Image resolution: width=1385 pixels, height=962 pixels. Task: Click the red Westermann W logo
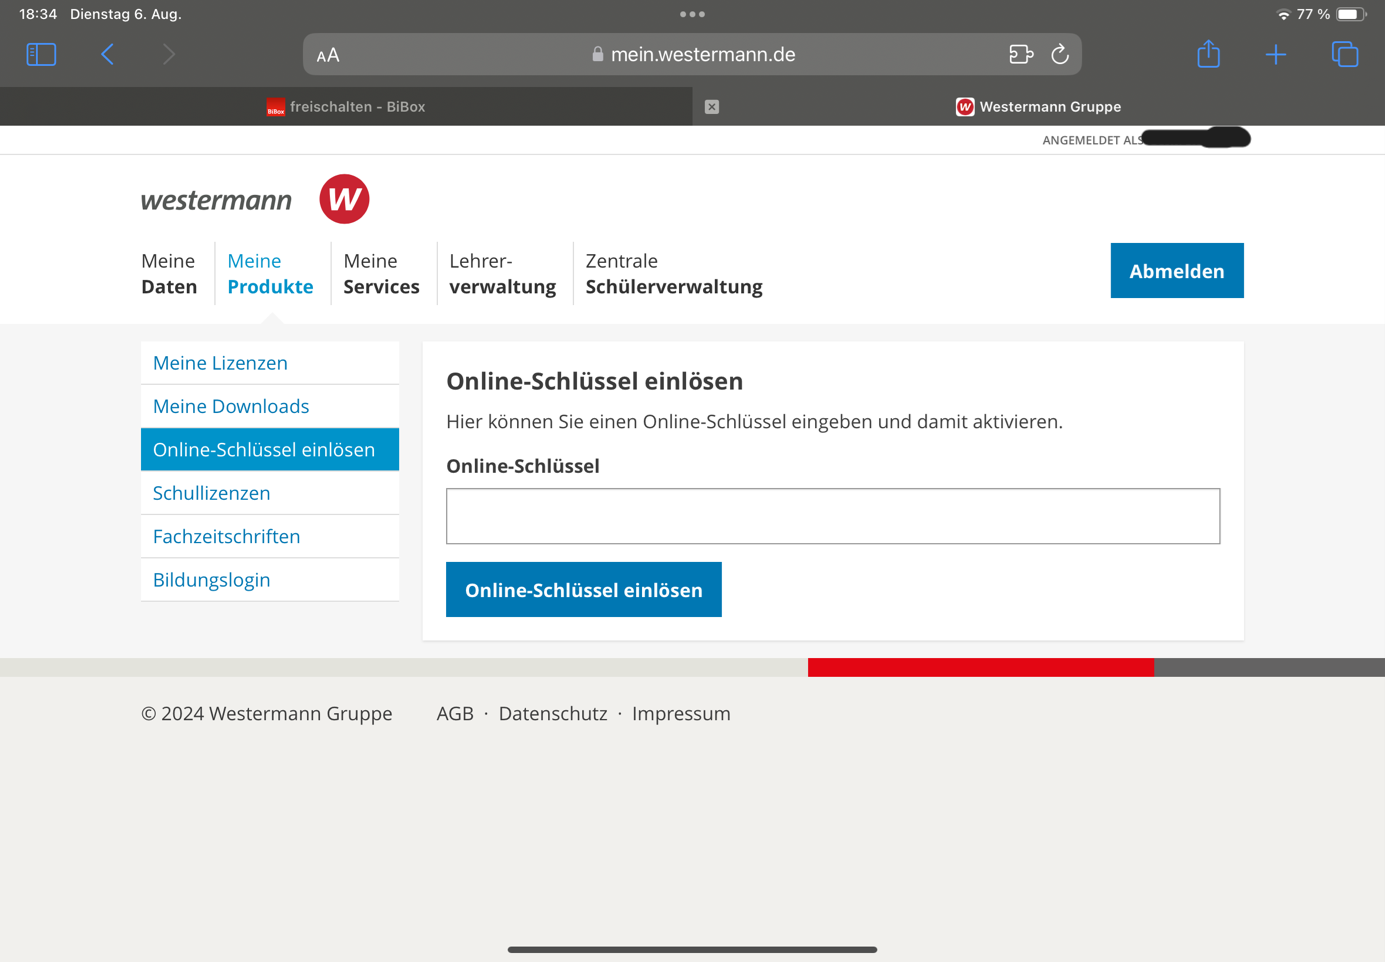click(x=344, y=199)
